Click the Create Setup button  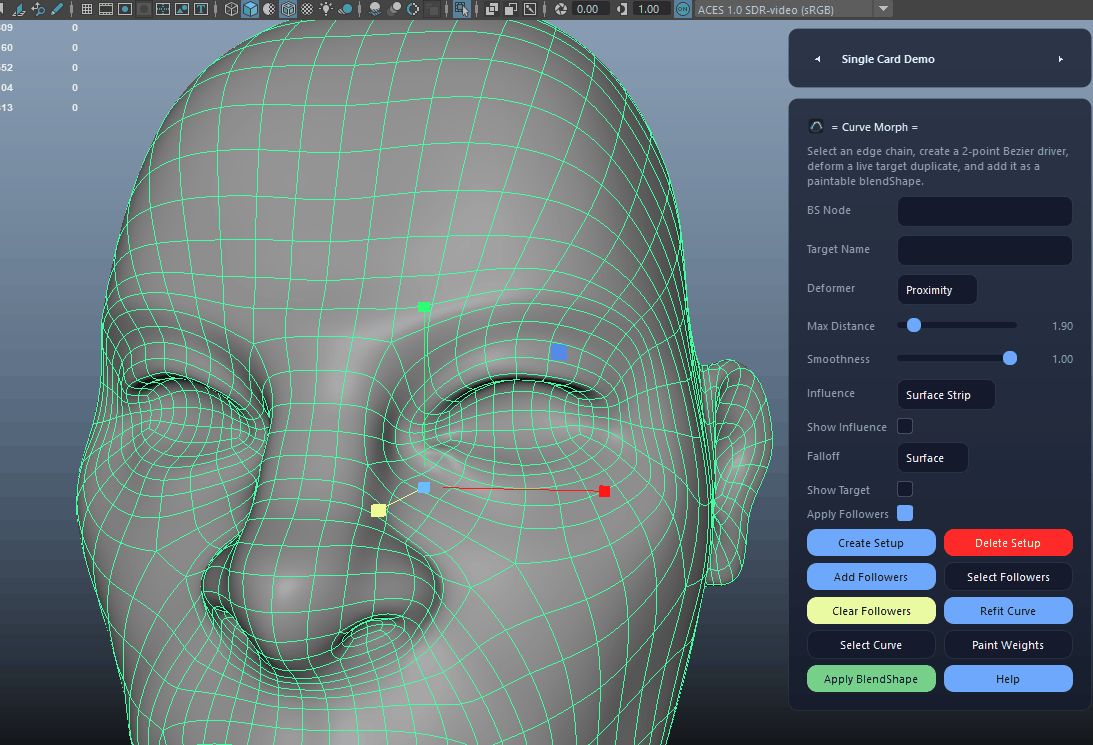[x=871, y=543]
